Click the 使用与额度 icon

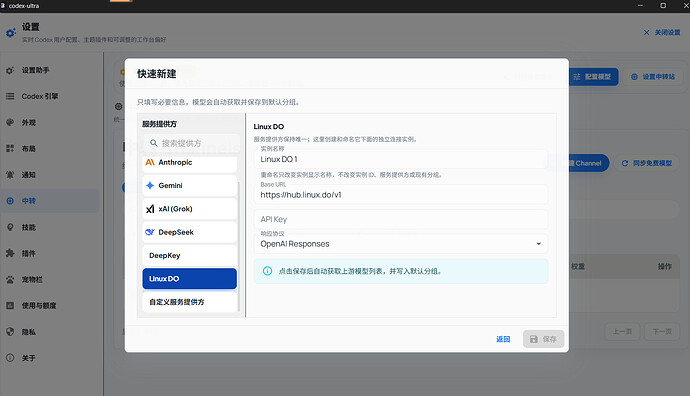[10, 305]
